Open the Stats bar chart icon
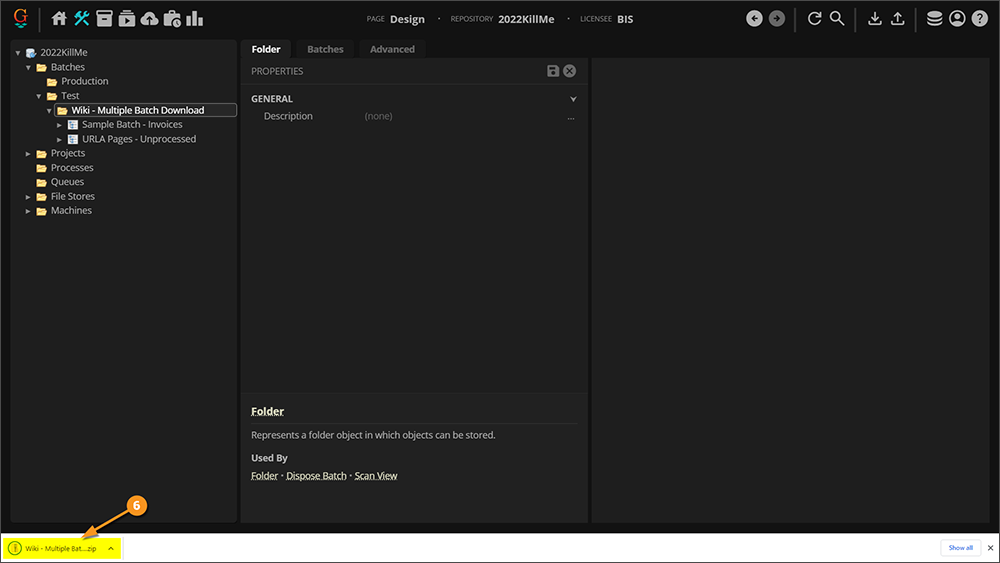 pos(195,18)
